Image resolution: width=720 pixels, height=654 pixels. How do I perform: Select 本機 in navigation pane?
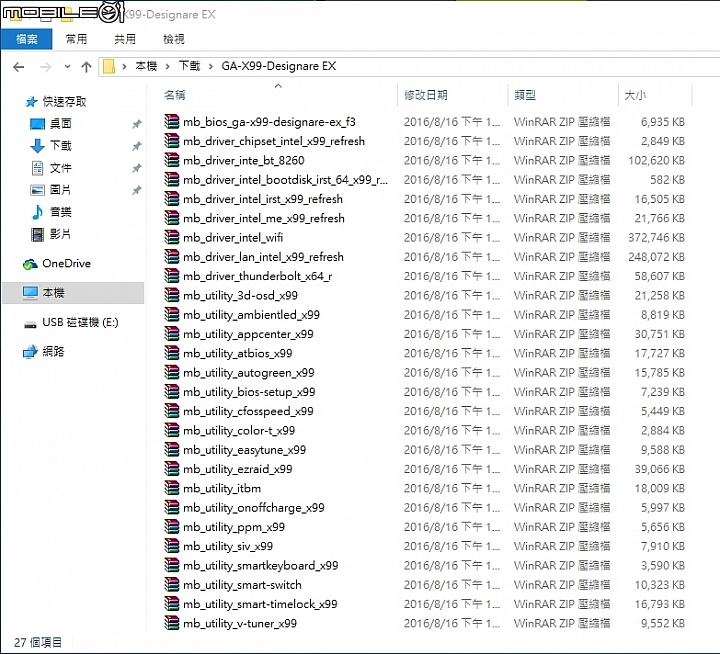[x=73, y=293]
